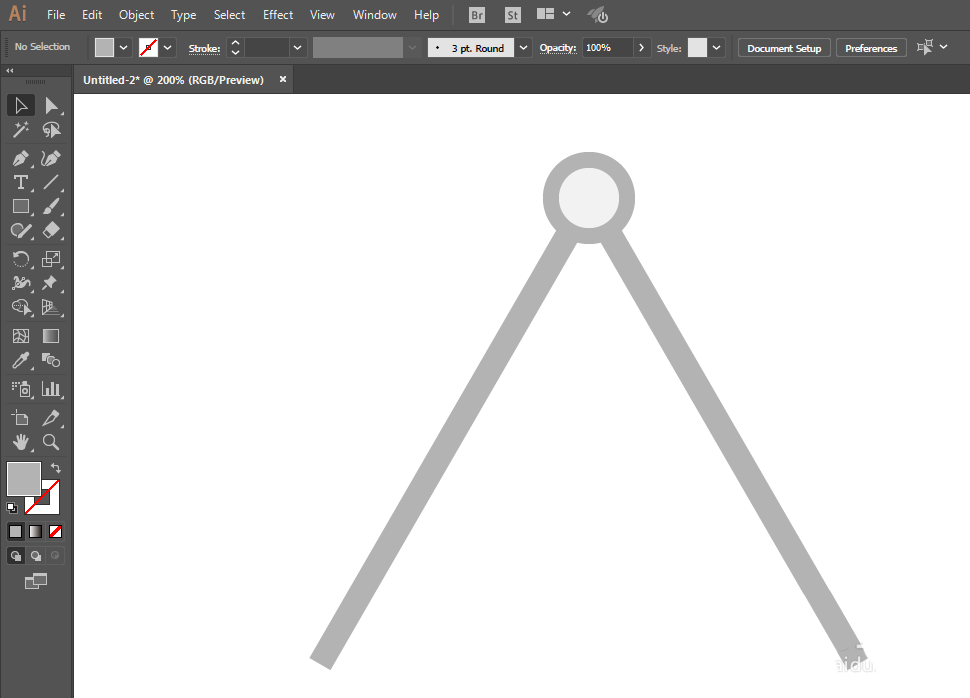Enable Draw Inside mode
Viewport: 970px width, 698px height.
[x=56, y=556]
